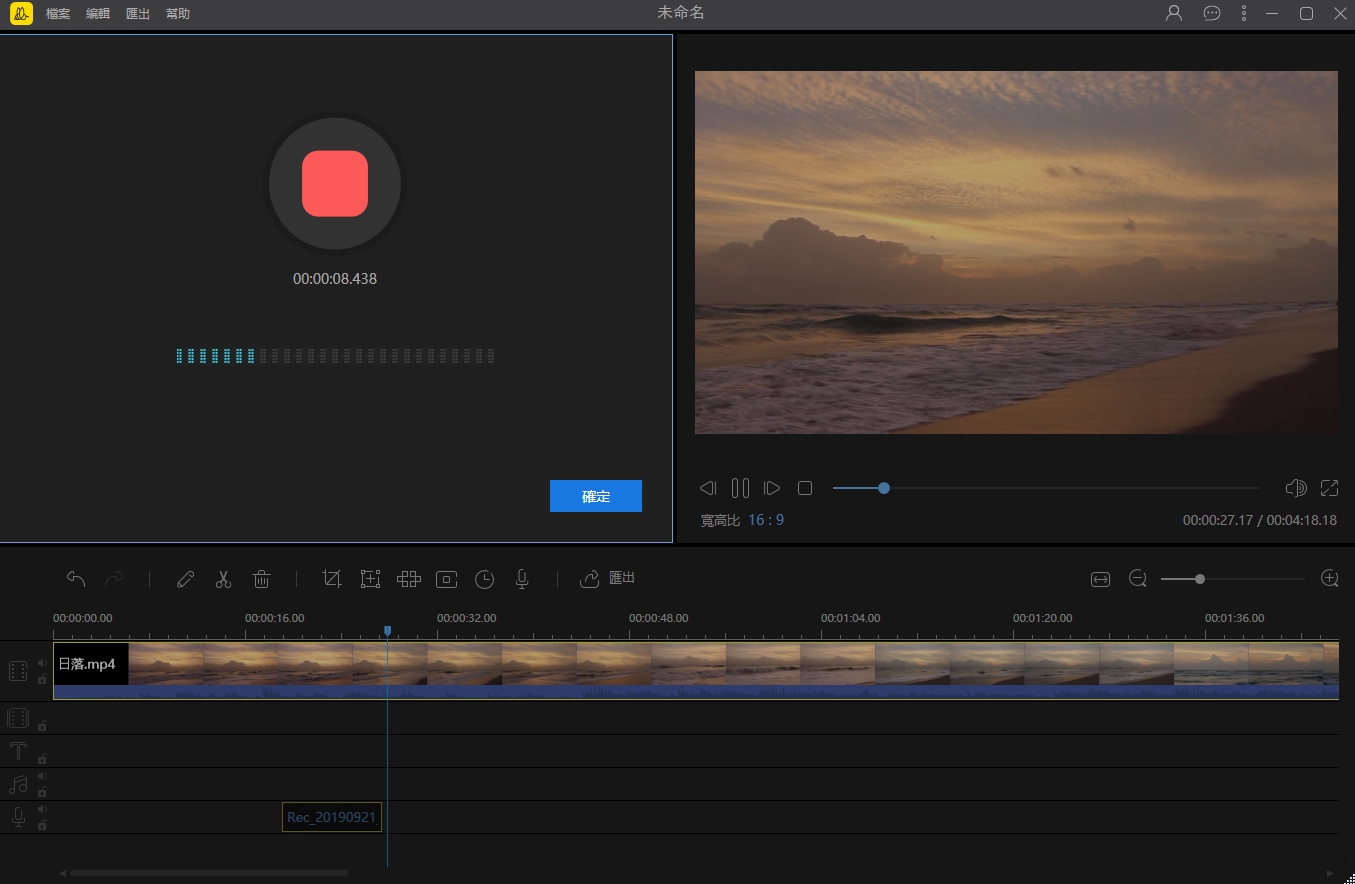Expand preview to fullscreen

(1329, 488)
